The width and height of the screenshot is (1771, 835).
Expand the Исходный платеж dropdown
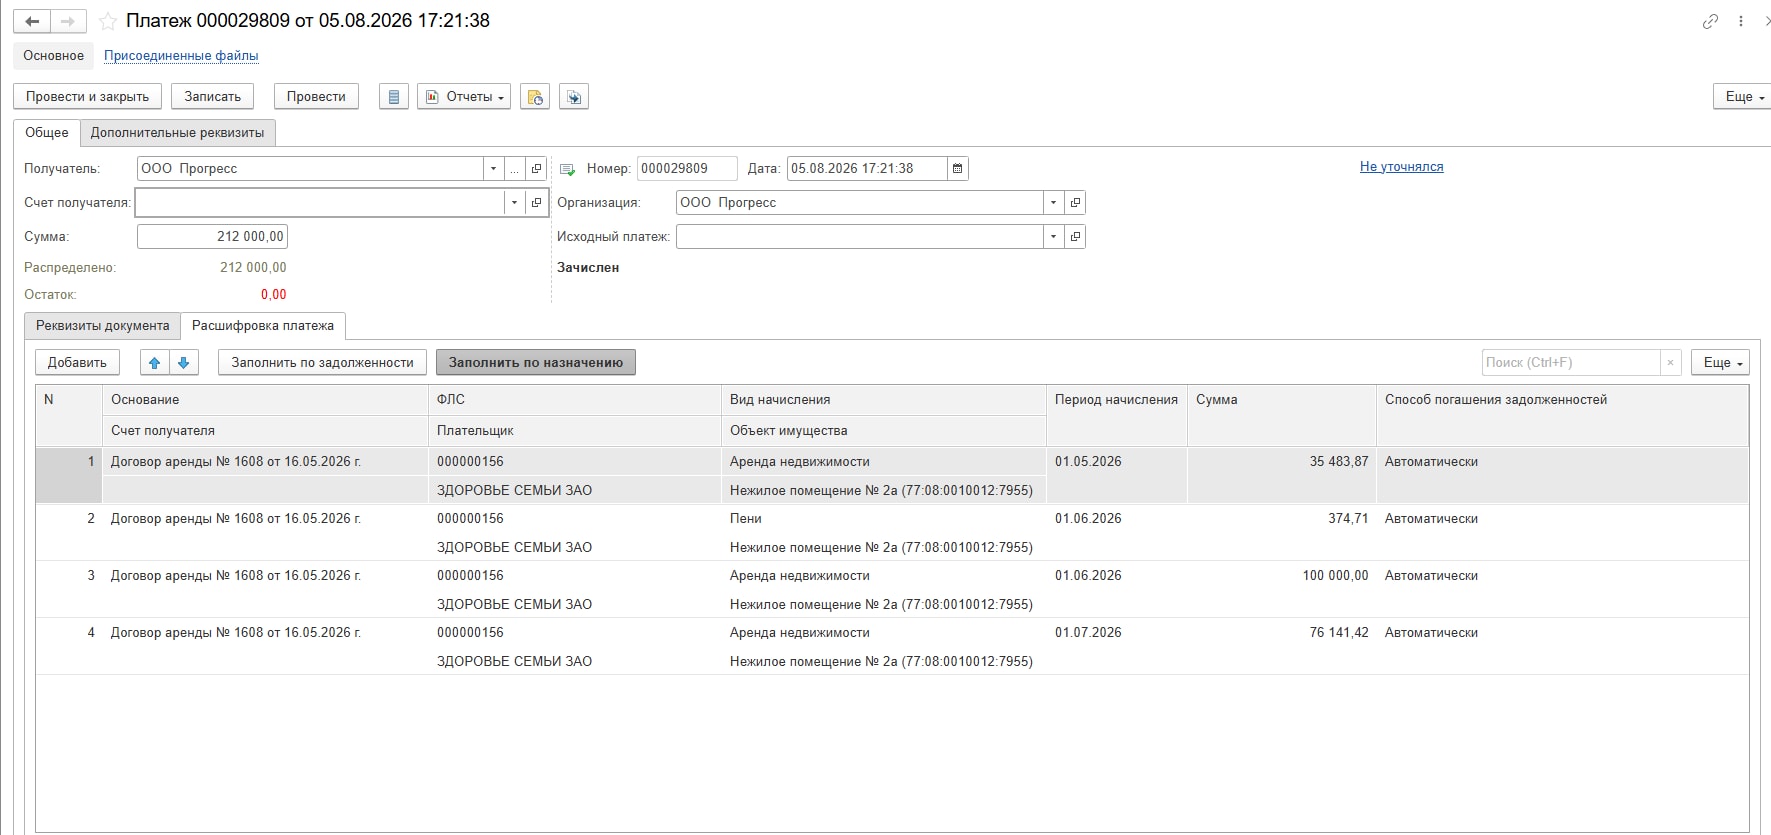(1053, 237)
